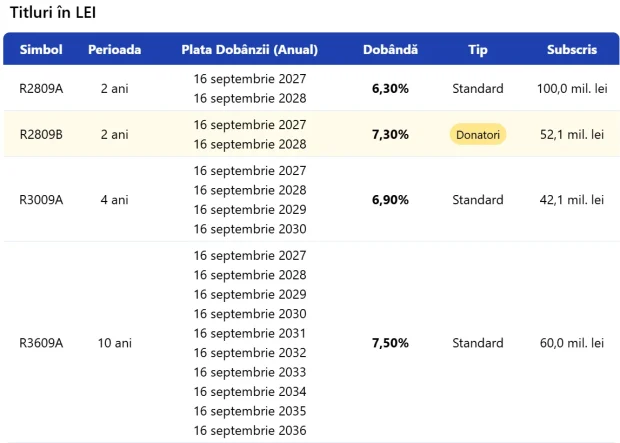Click the Plata Dobânzii (Anual) header
The width and height of the screenshot is (620, 443).
[250, 49]
